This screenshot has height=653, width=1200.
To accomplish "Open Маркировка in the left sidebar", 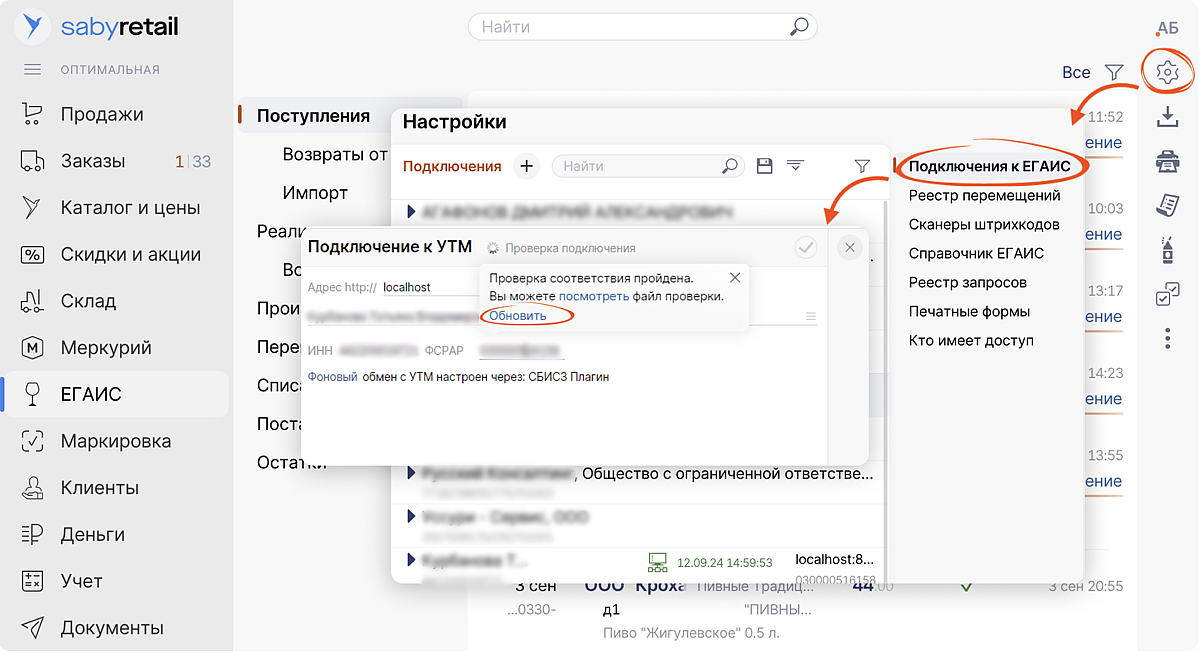I will click(x=115, y=441).
